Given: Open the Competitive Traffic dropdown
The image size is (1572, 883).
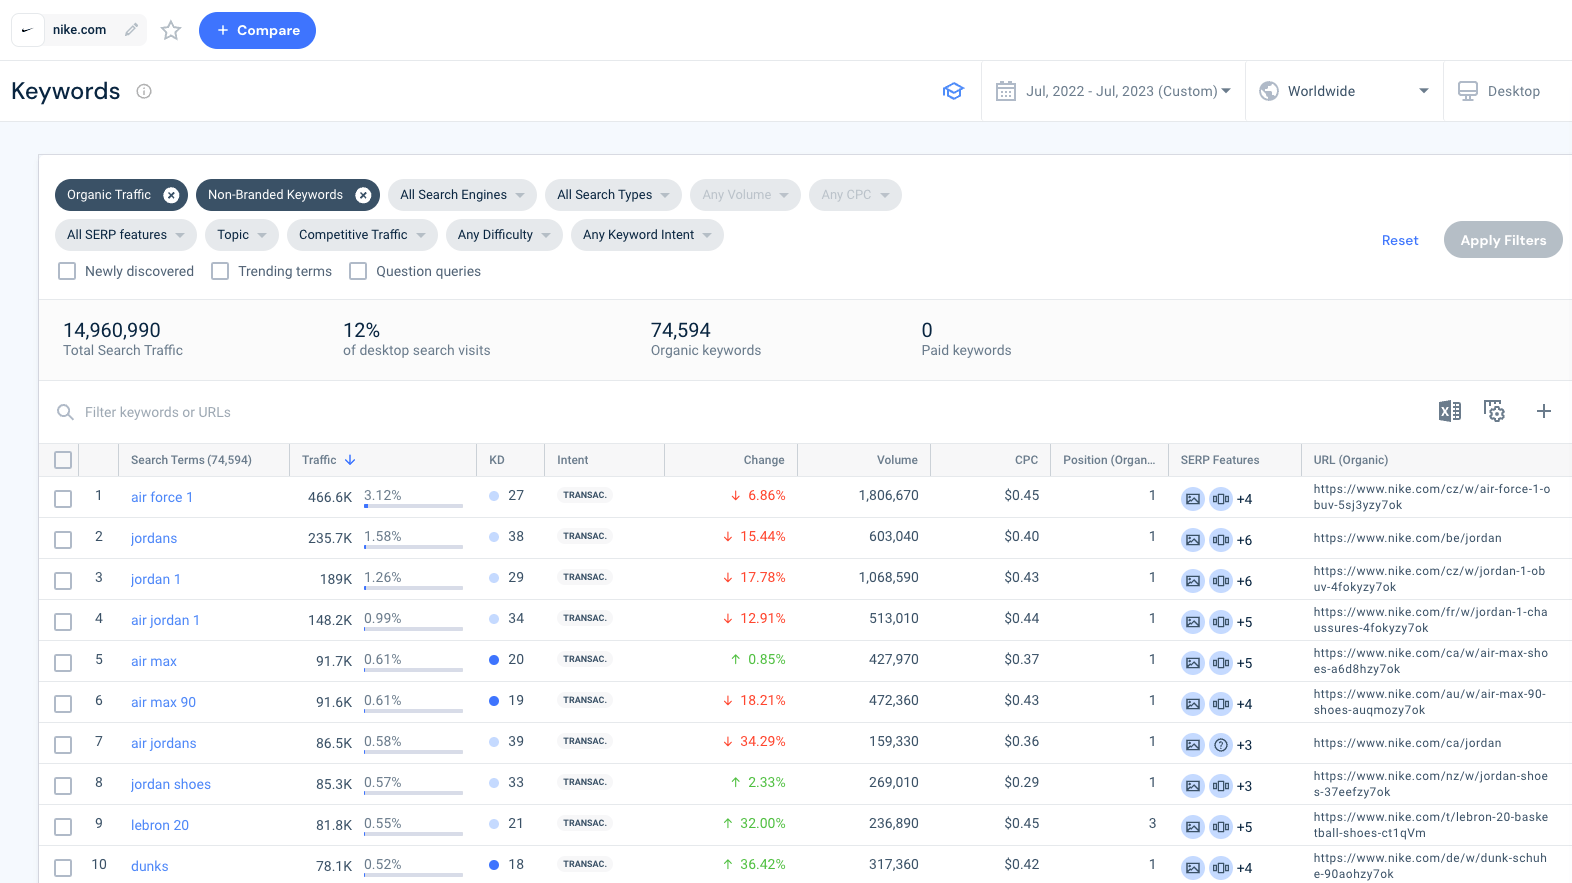Looking at the screenshot, I should click(362, 235).
